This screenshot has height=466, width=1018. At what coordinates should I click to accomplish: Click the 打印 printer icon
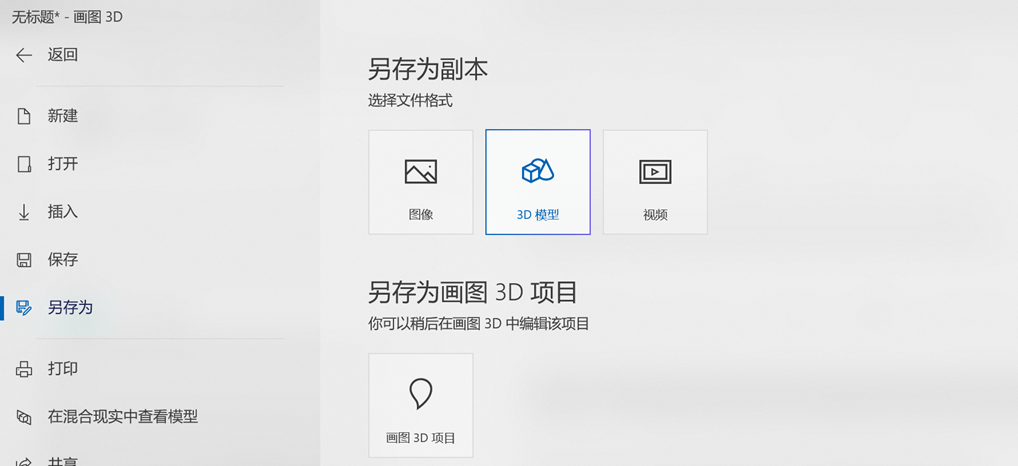24,369
